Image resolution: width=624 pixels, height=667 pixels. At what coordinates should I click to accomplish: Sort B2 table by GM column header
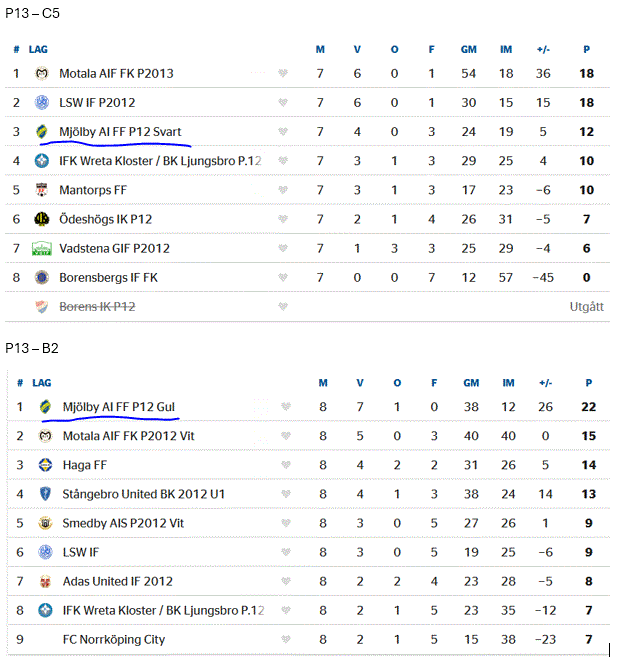coord(469,383)
